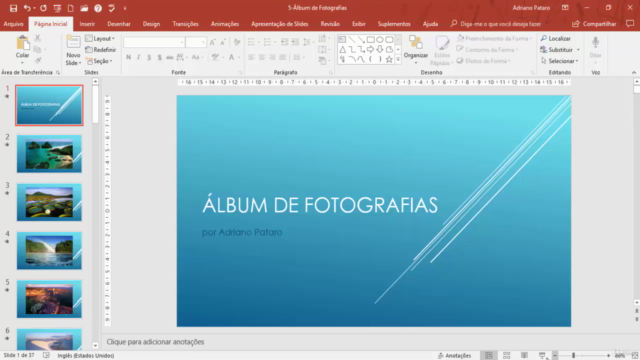Screen dimensions: 640x360
Task: Click the Estilos Rápidos icon
Action: (x=442, y=42)
